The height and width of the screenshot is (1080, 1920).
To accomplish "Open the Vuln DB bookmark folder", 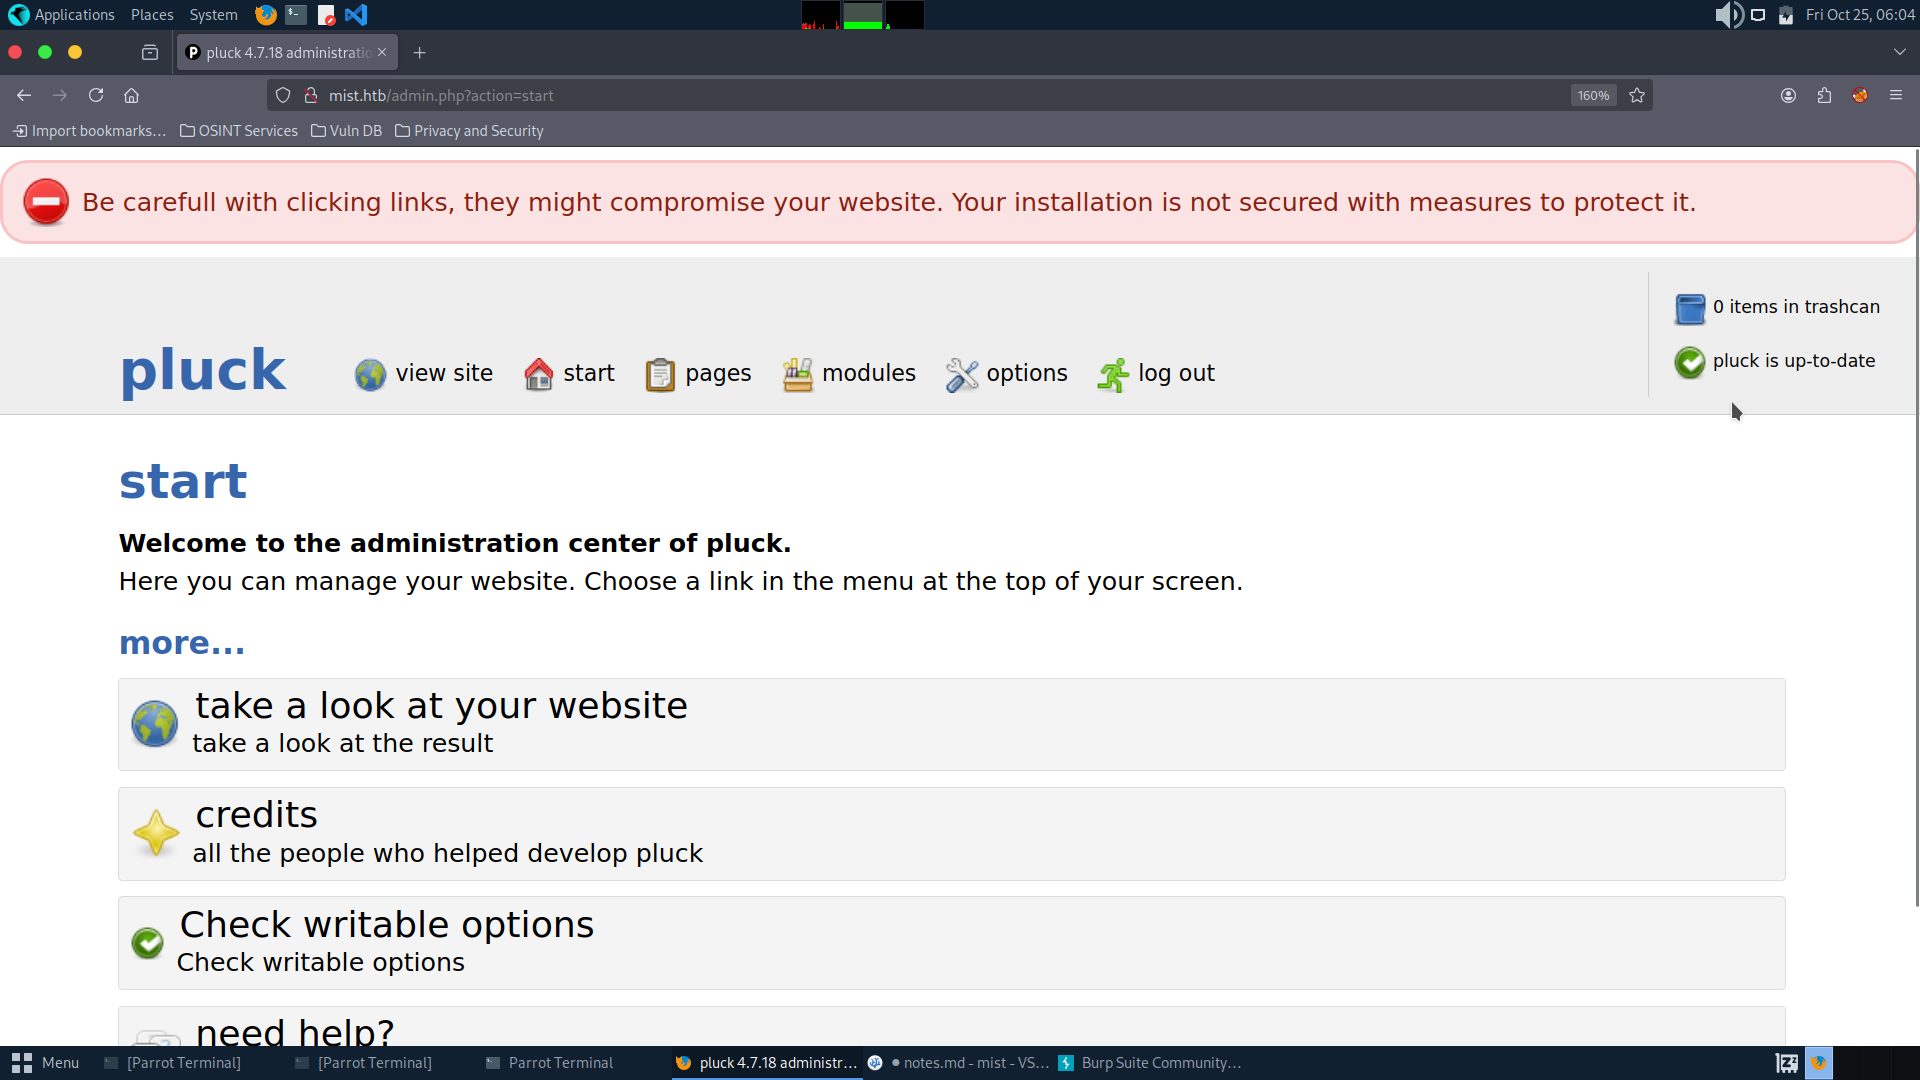I will [346, 131].
